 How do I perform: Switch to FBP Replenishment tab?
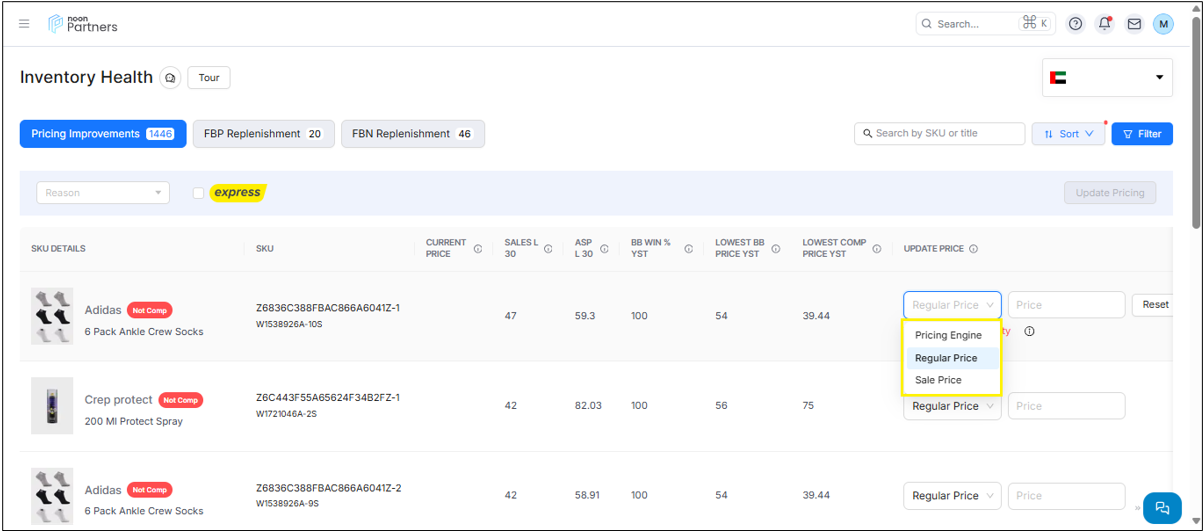pos(263,134)
